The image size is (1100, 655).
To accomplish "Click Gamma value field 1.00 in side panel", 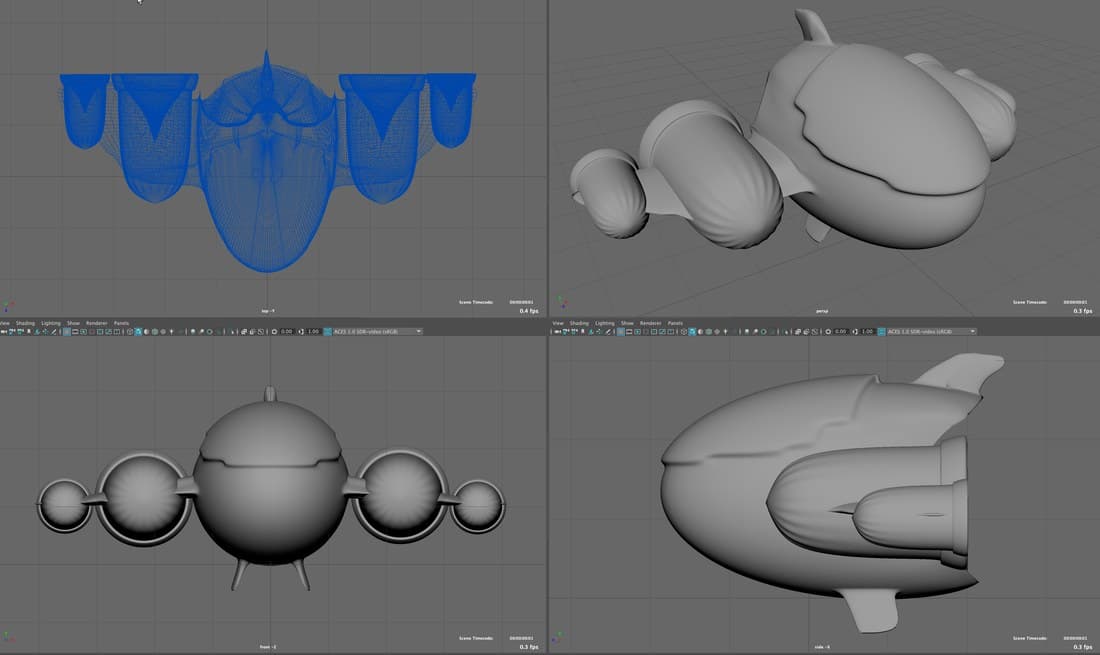I will pos(867,332).
